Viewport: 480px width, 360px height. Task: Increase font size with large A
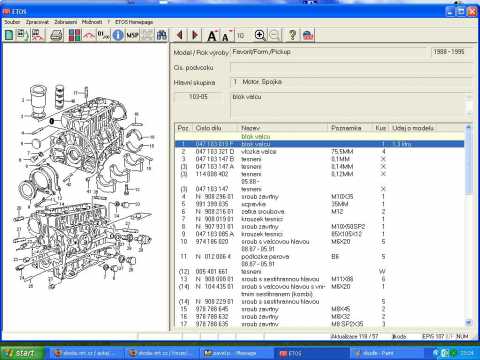click(x=212, y=35)
